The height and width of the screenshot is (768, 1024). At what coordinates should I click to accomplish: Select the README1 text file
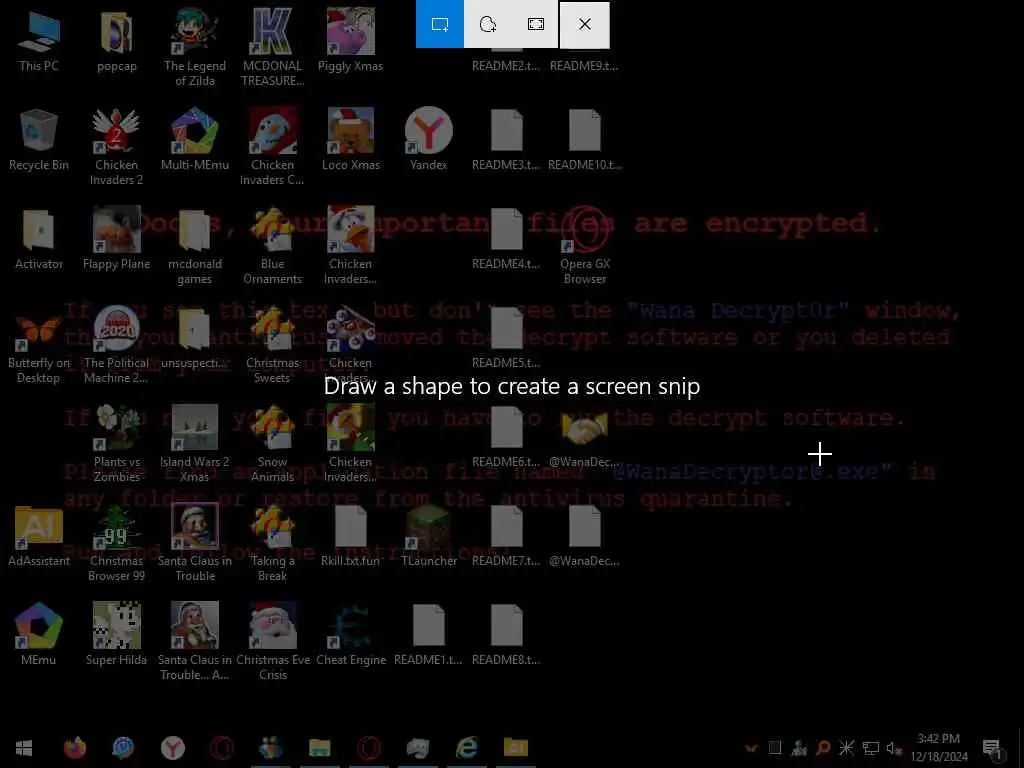point(428,635)
